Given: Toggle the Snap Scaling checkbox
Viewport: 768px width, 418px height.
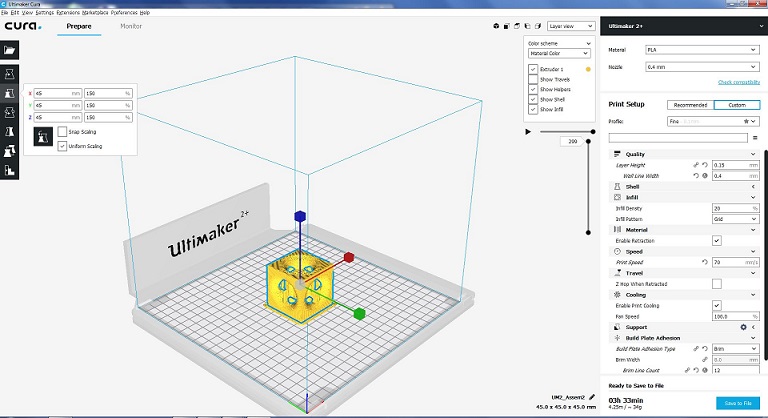Looking at the screenshot, I should tap(62, 132).
